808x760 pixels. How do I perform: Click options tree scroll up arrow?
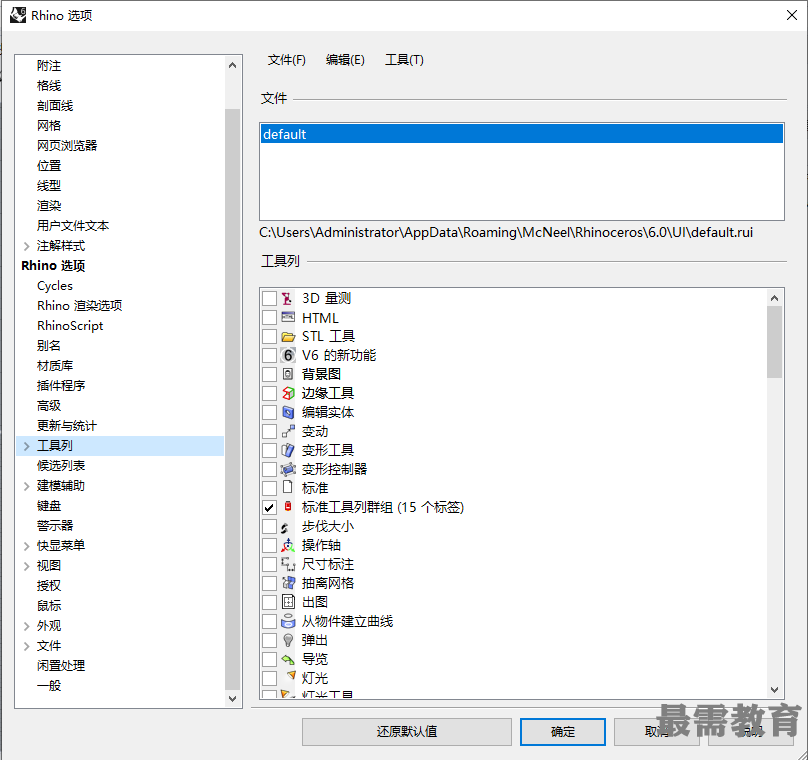[232, 65]
